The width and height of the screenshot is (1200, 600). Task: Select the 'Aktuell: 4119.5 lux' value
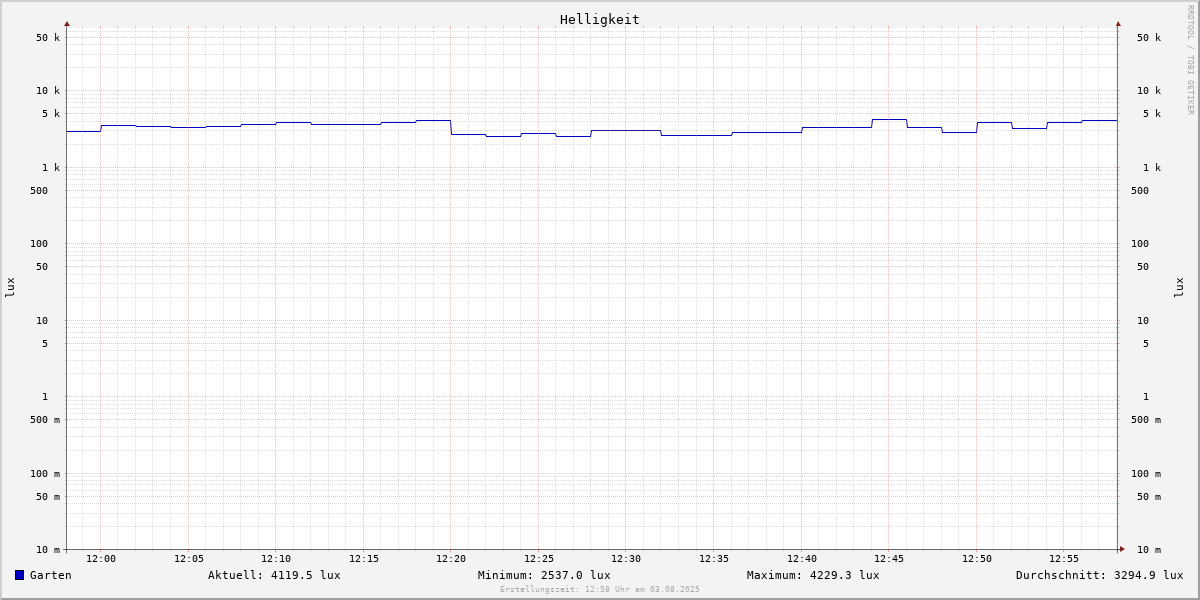click(x=274, y=575)
